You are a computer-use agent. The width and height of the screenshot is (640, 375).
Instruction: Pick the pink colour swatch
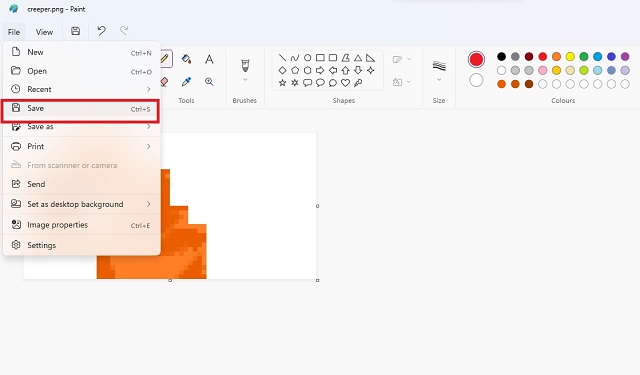(x=542, y=71)
